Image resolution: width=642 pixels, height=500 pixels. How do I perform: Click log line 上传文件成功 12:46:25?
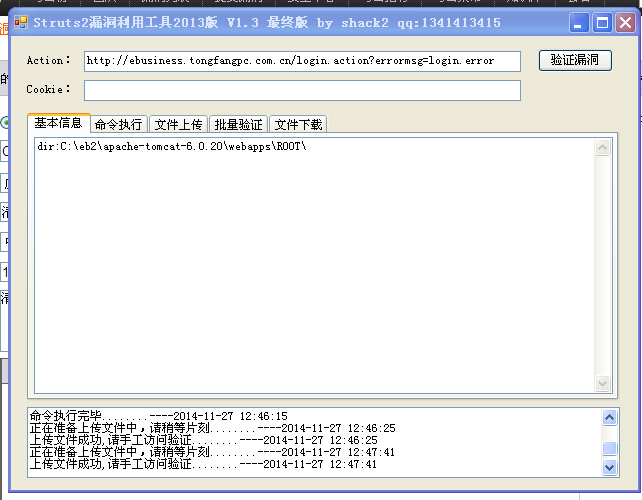[203, 440]
